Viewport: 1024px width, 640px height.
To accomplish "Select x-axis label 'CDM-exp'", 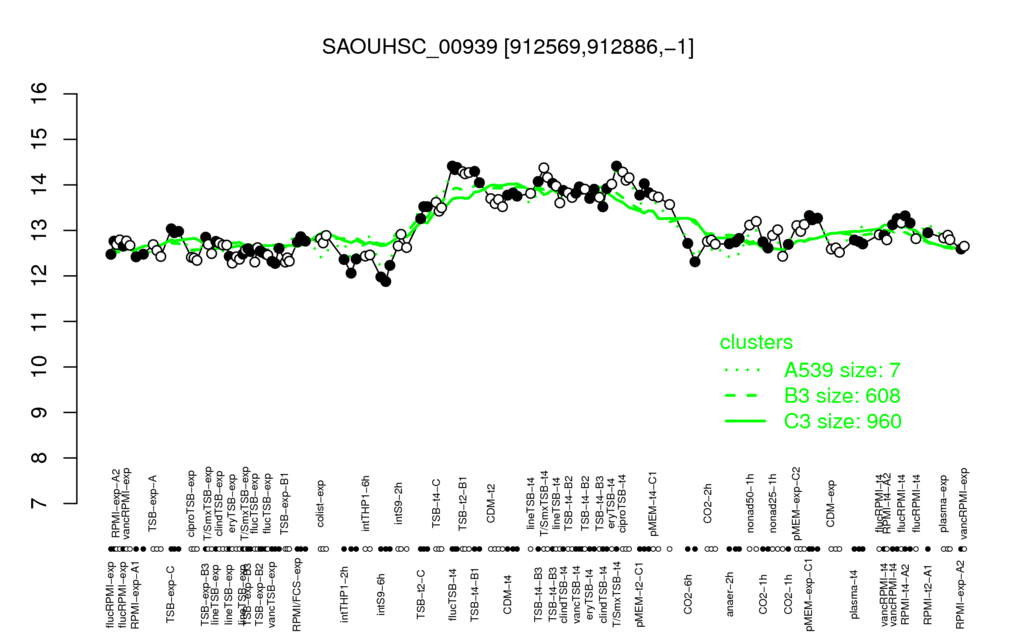I will [831, 502].
